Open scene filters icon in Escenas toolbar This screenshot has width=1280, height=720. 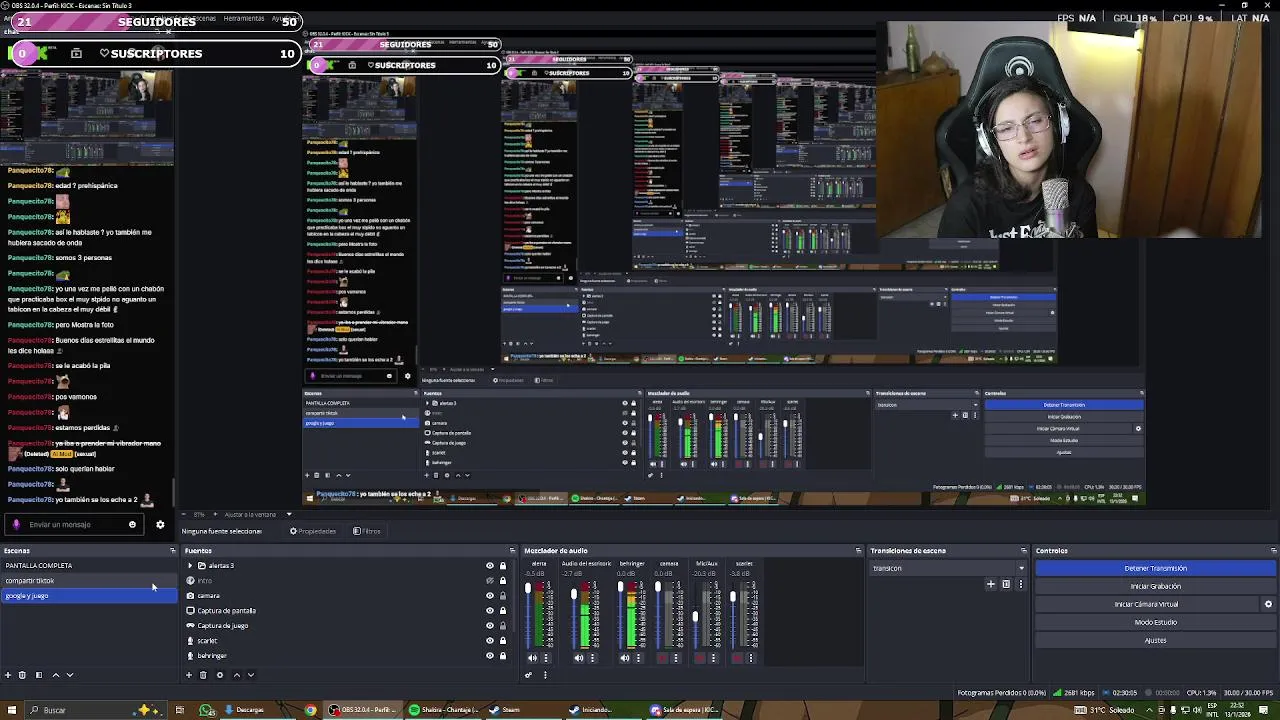click(38, 675)
